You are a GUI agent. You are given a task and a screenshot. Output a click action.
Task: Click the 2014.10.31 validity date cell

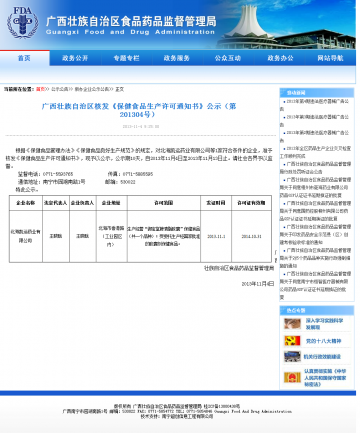click(251, 236)
